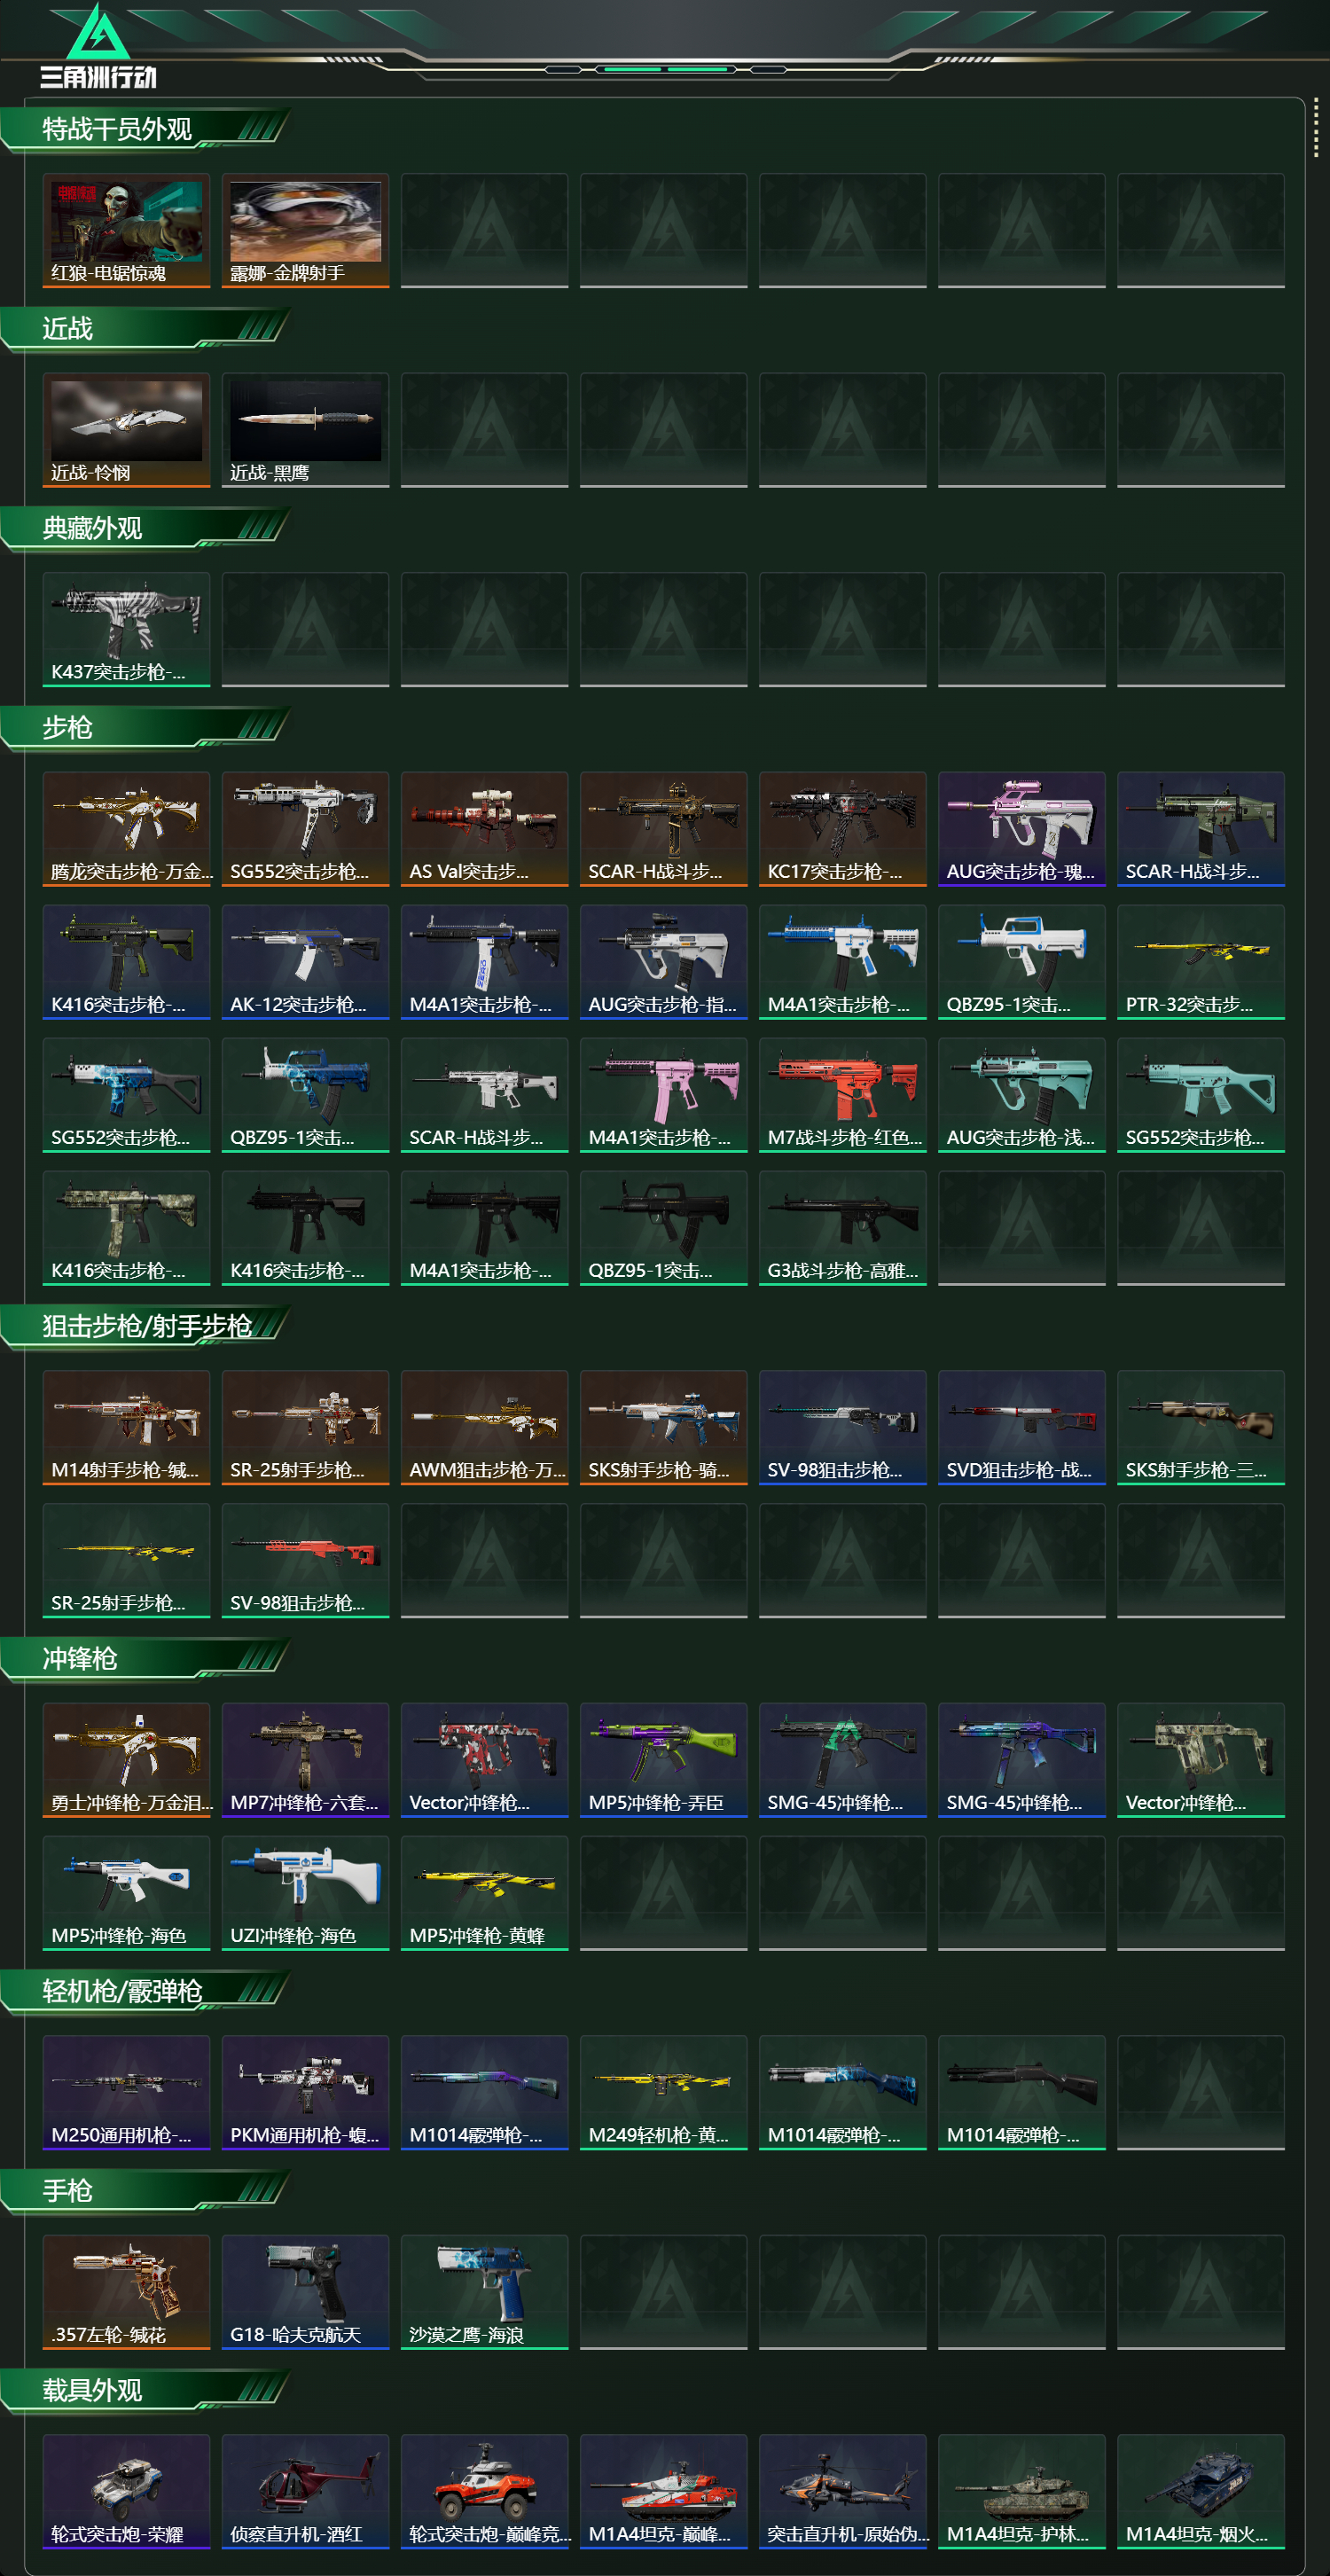Select the .357左轮-缄花 pistol skin
This screenshot has height=2576, width=1330.
coord(126,2291)
